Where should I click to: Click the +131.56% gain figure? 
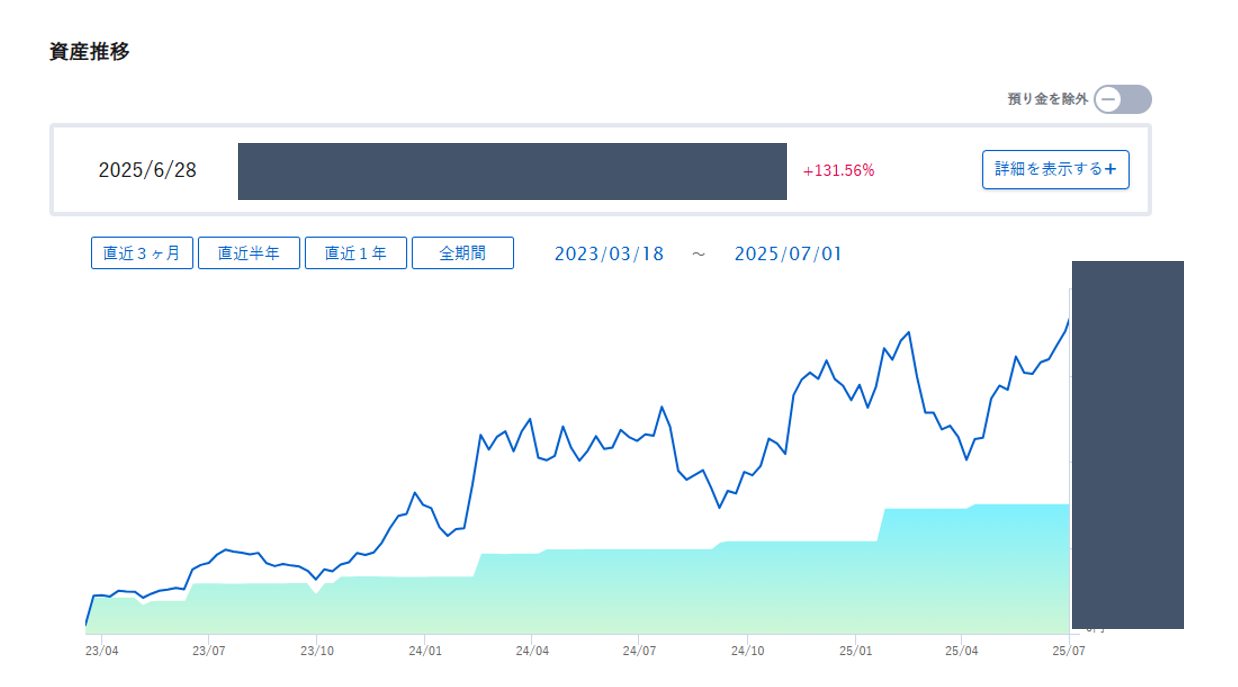[839, 170]
